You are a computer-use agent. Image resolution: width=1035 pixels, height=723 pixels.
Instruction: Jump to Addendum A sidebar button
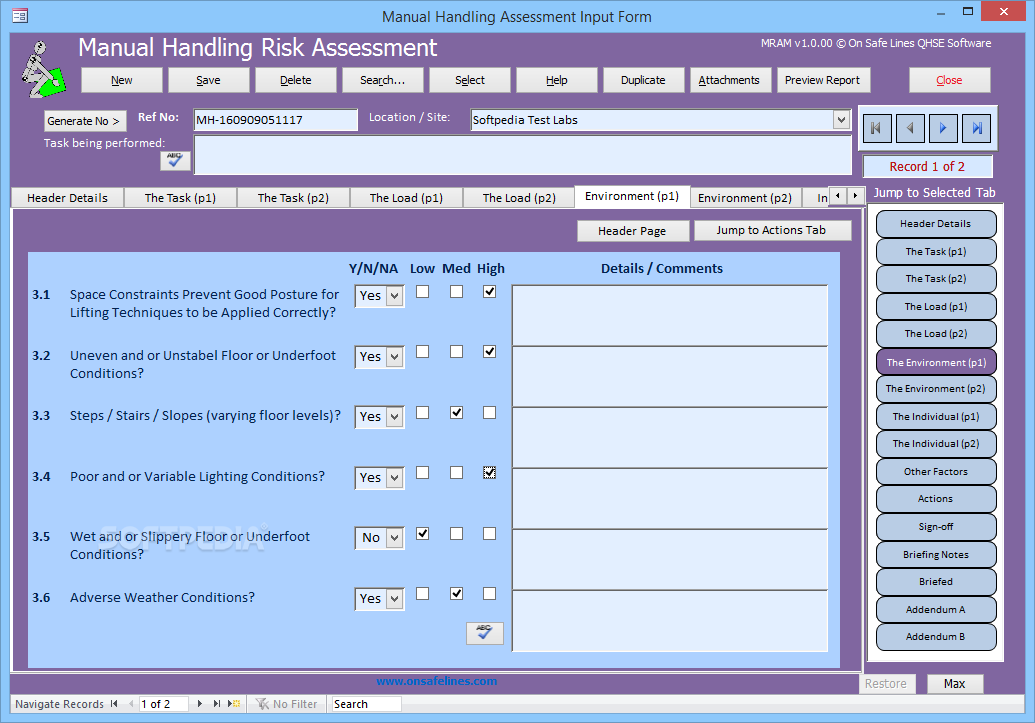coord(936,609)
